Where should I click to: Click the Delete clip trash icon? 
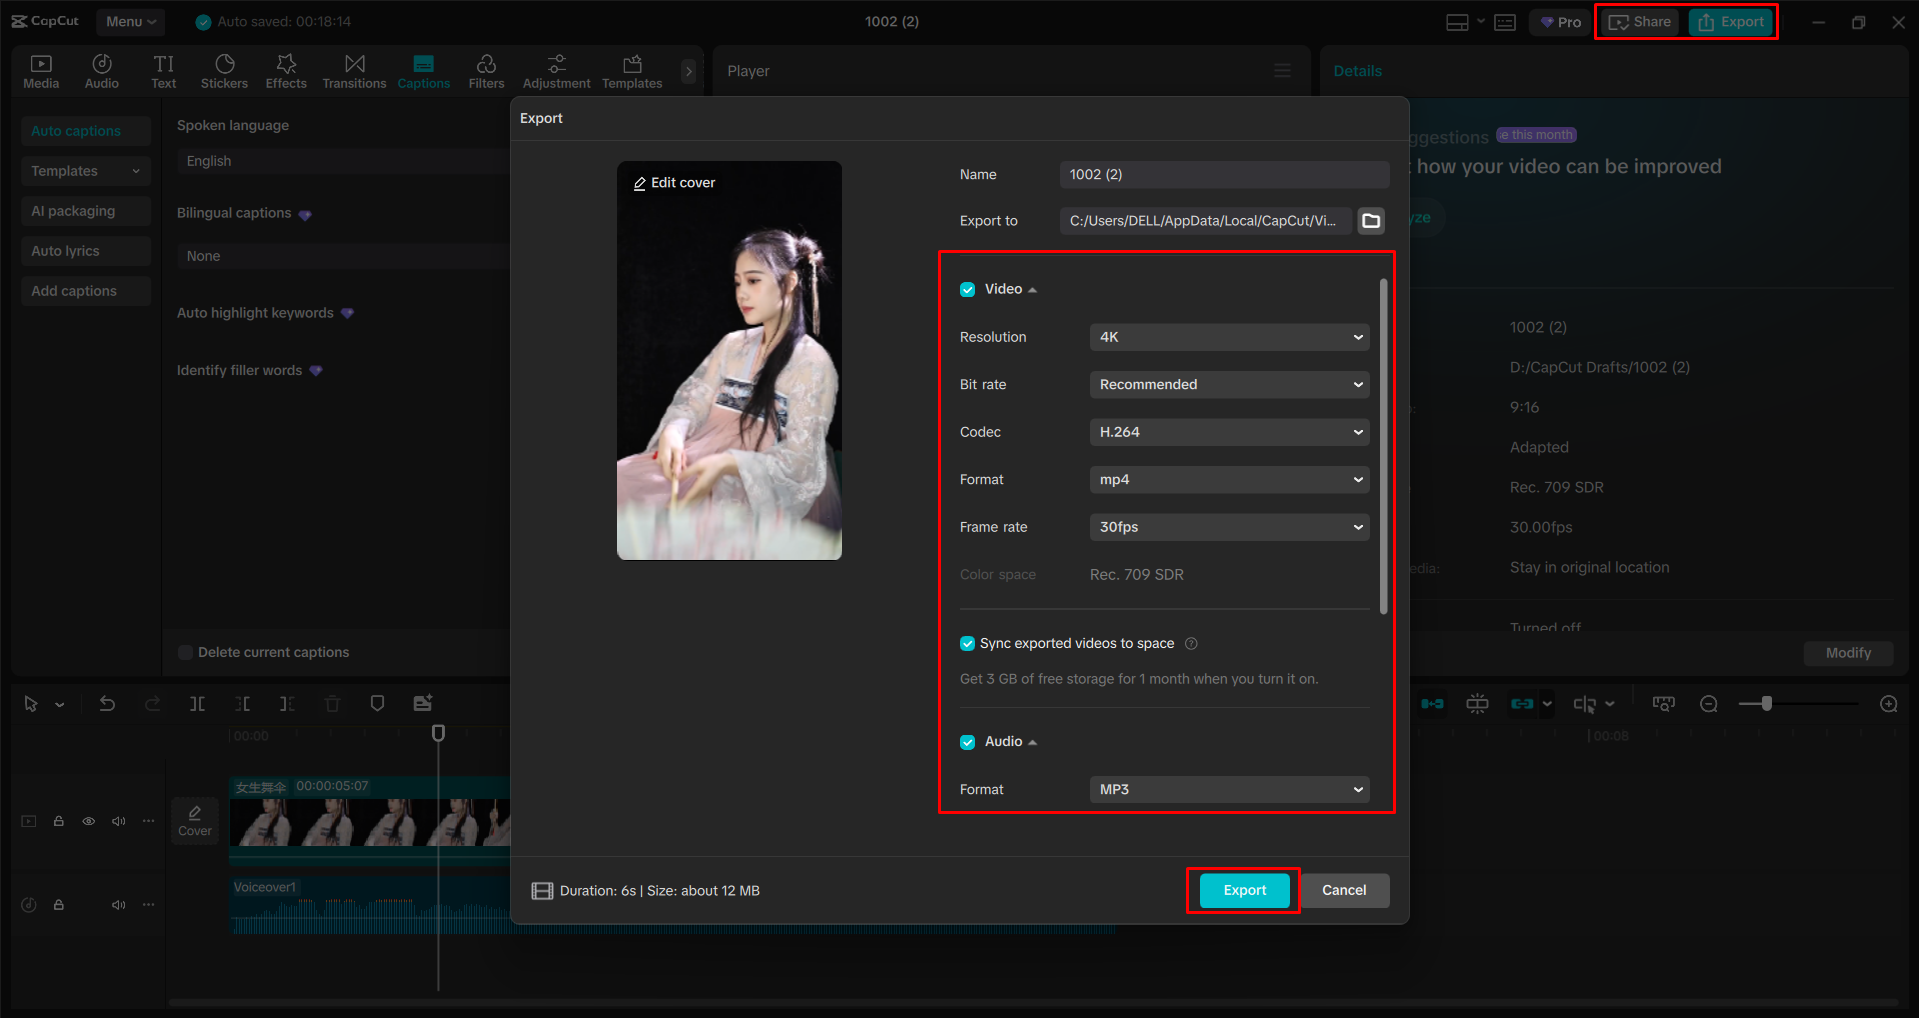(x=332, y=703)
